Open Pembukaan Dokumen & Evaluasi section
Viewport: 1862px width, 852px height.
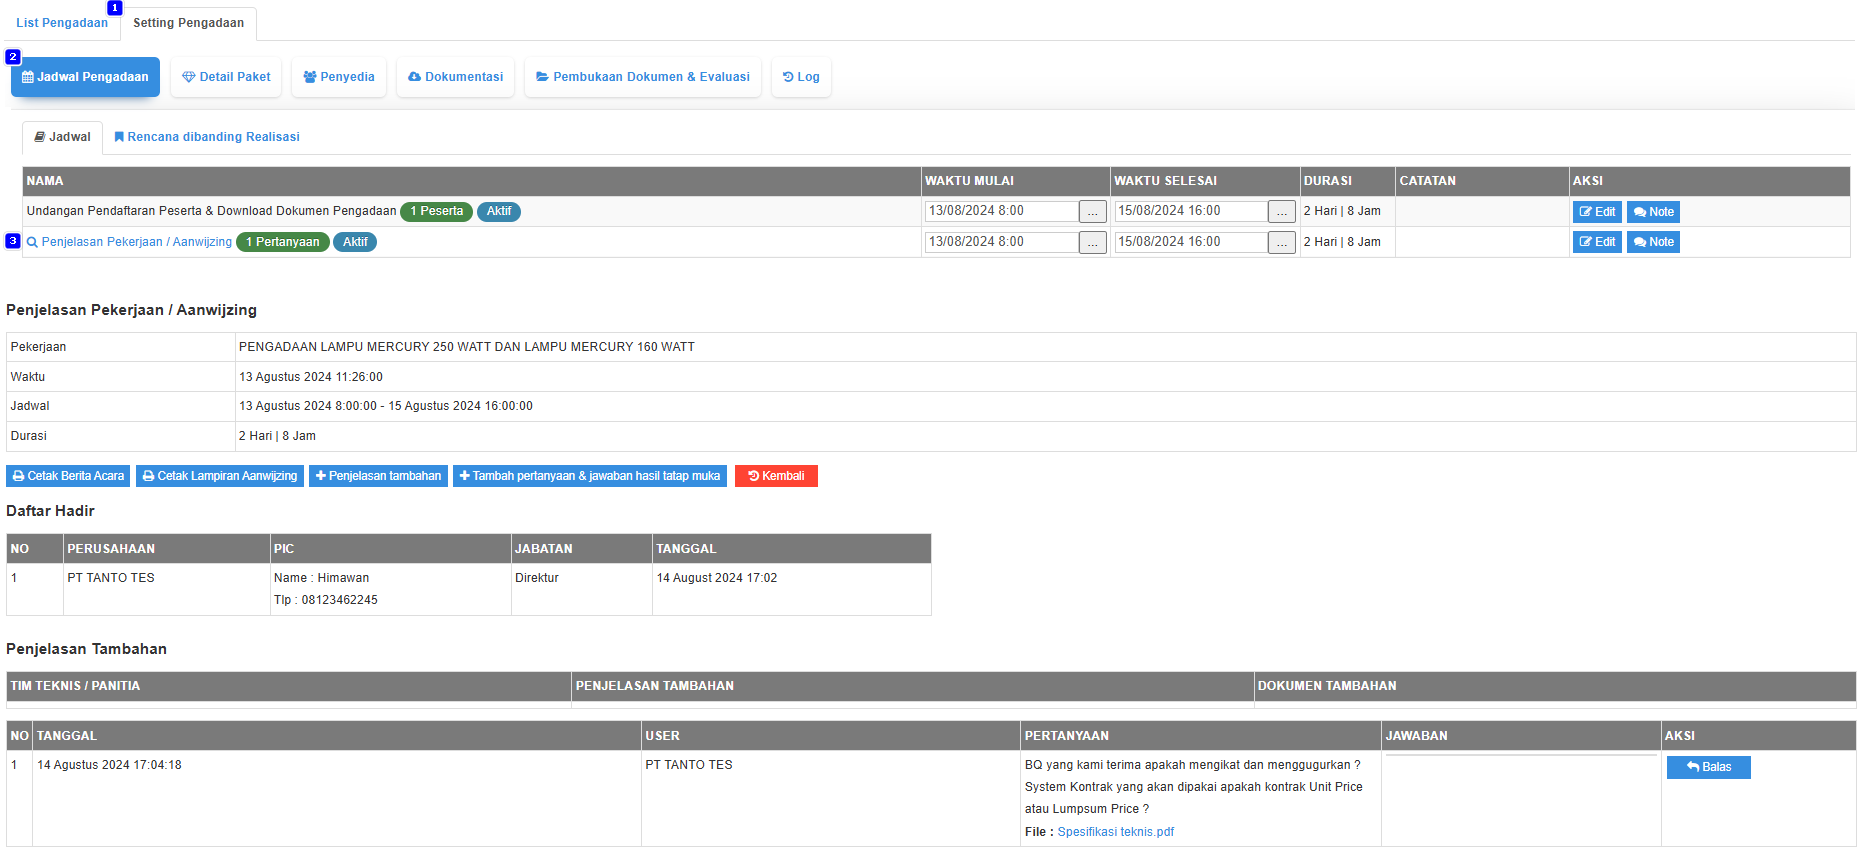point(642,77)
